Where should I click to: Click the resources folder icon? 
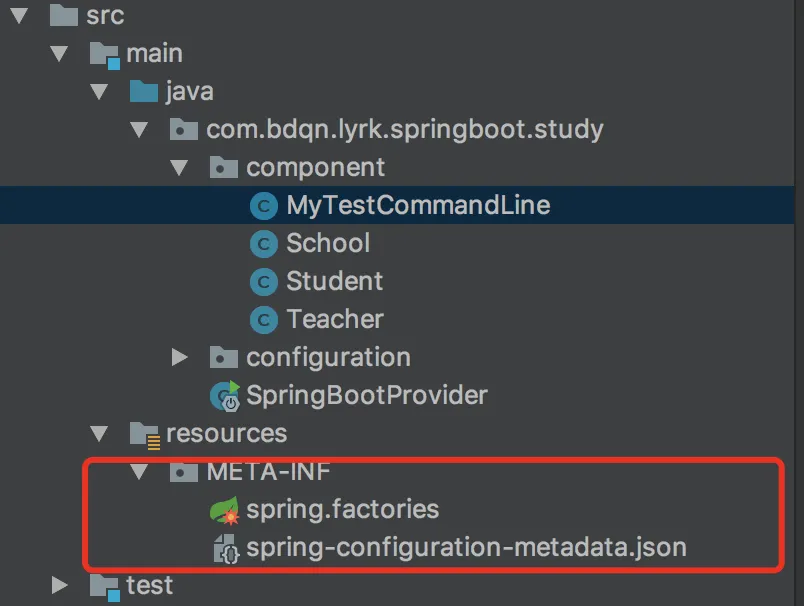(145, 433)
